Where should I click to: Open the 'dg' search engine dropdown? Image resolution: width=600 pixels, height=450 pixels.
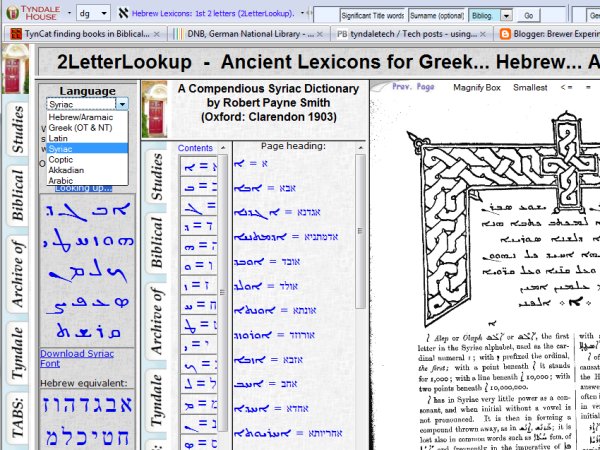[104, 13]
